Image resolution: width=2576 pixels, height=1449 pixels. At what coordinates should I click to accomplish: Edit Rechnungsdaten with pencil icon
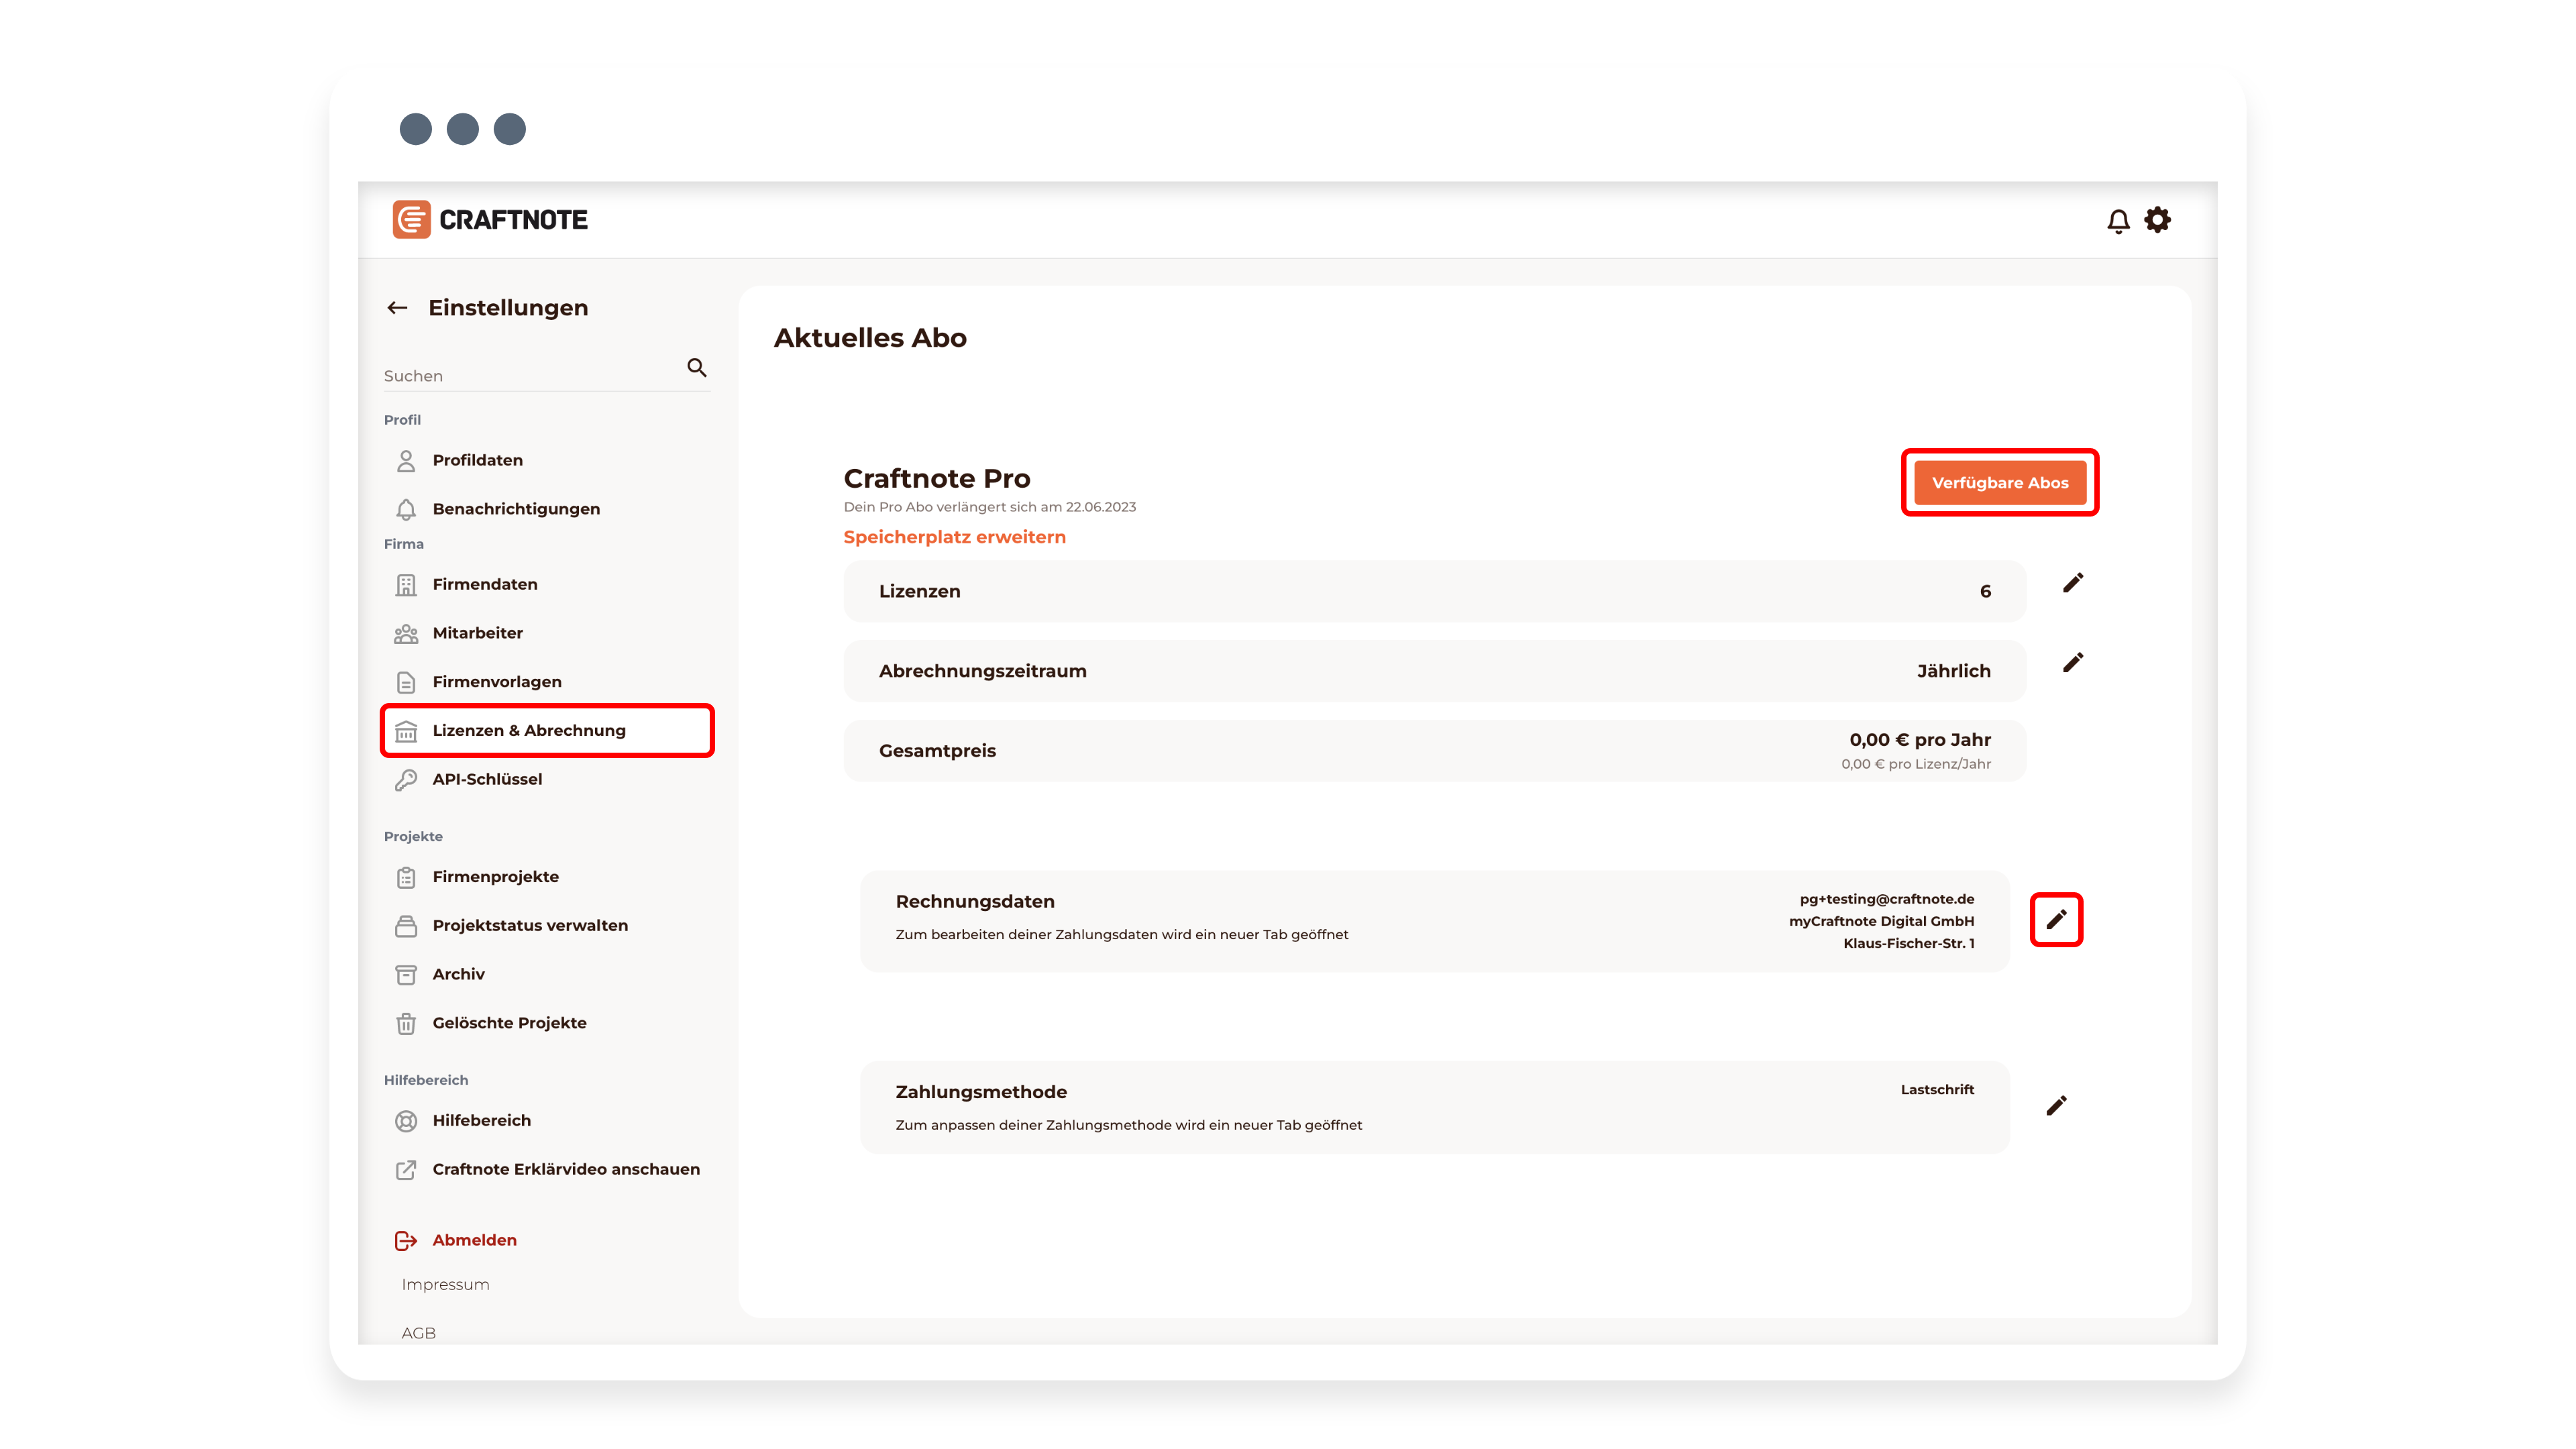coord(2056,920)
